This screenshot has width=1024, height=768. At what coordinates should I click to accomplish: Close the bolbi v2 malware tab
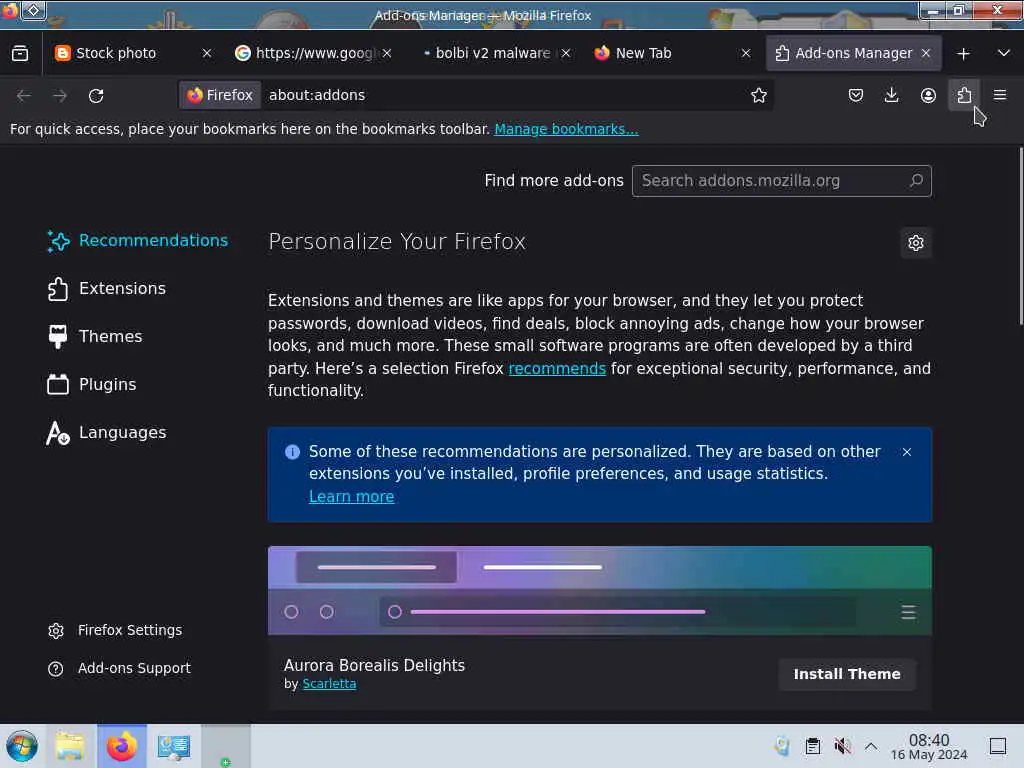click(x=566, y=54)
